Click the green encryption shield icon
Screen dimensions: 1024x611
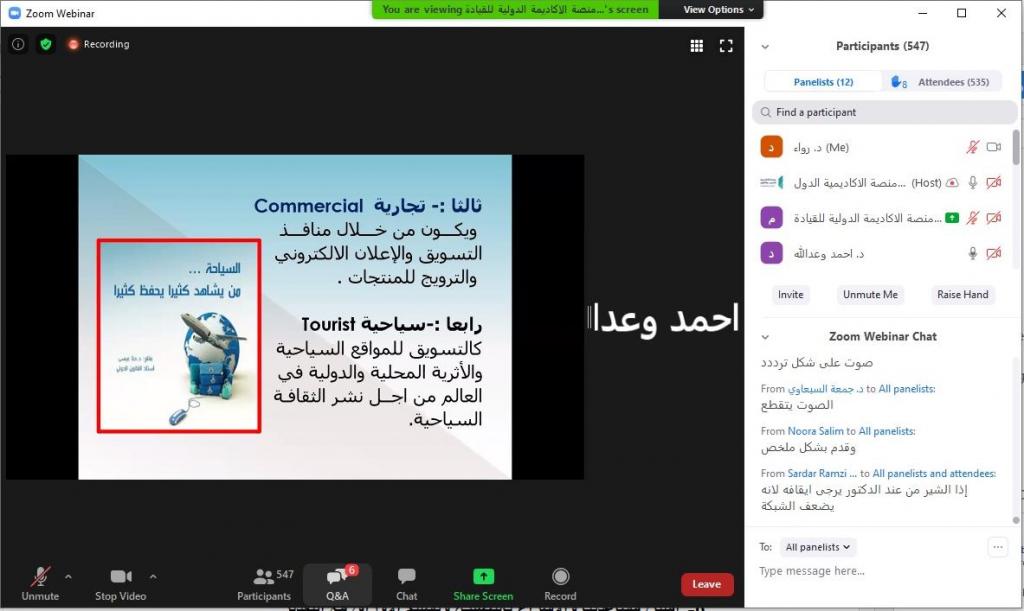(x=45, y=44)
